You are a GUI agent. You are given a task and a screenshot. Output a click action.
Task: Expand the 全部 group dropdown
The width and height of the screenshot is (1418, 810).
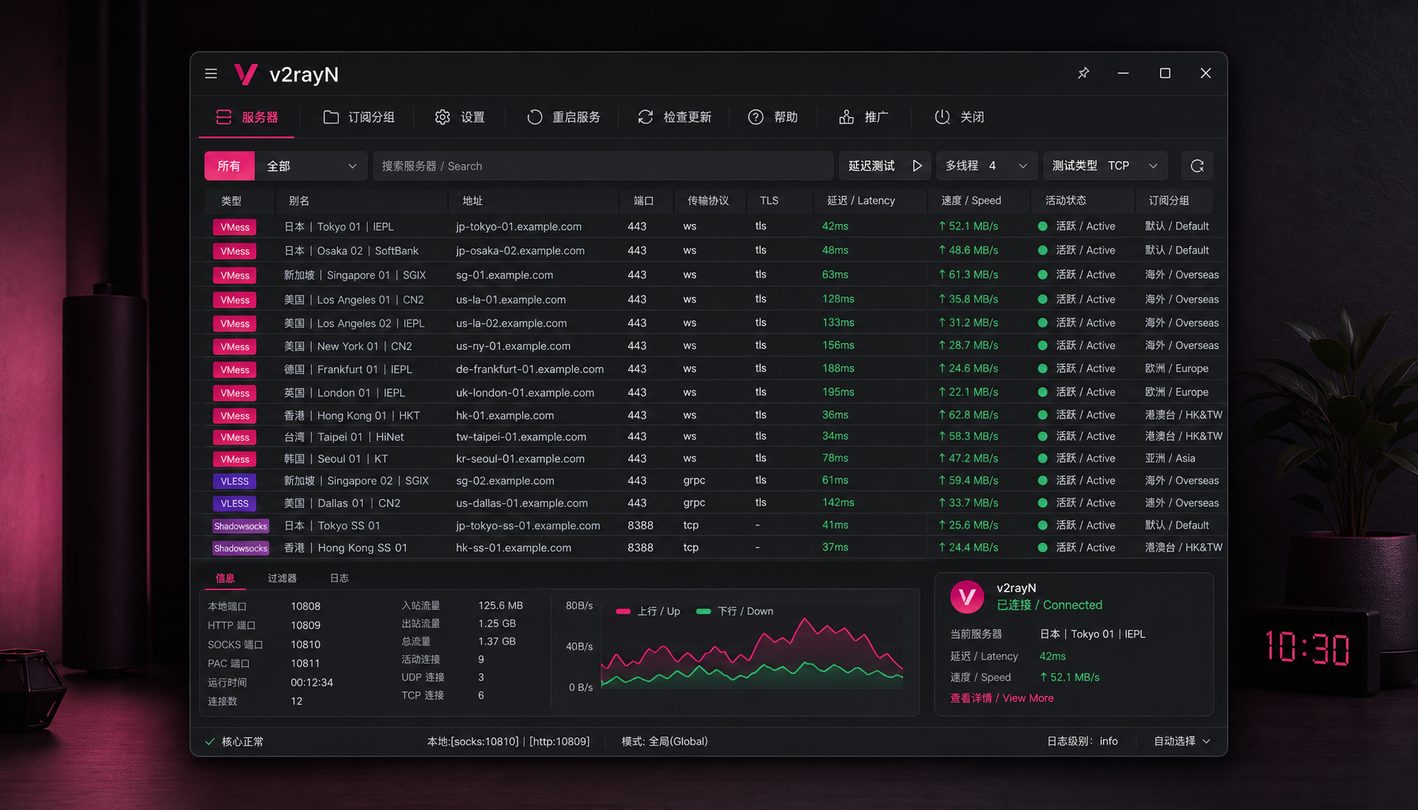(311, 166)
